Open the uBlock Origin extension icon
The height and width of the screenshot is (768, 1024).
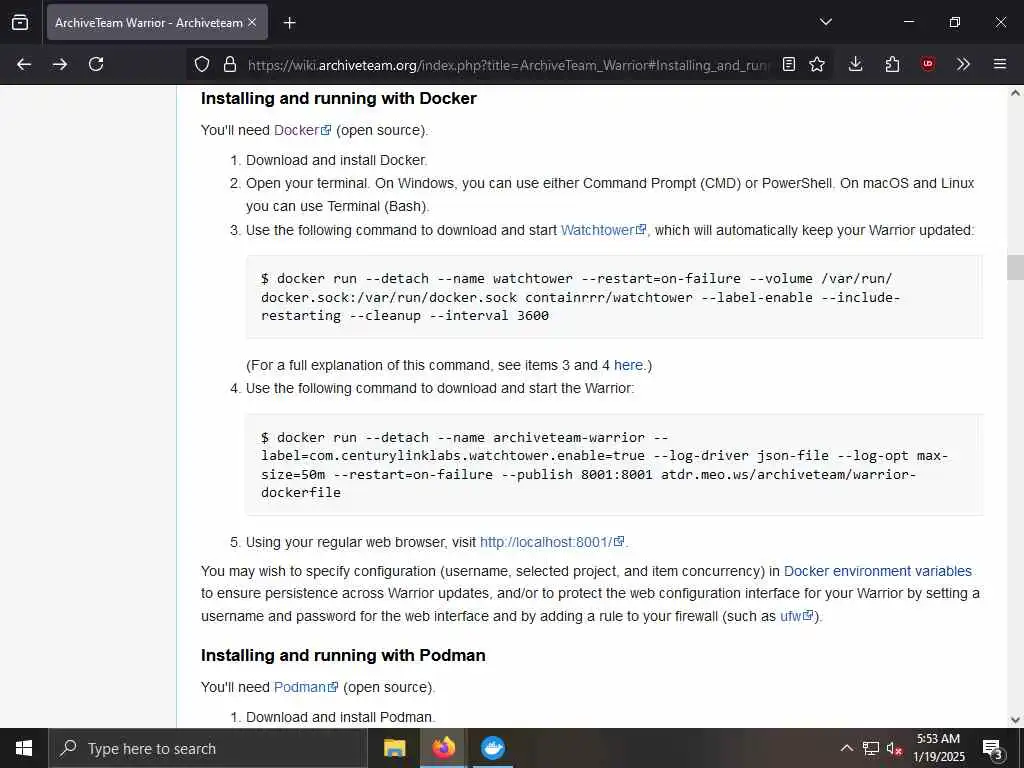point(928,64)
